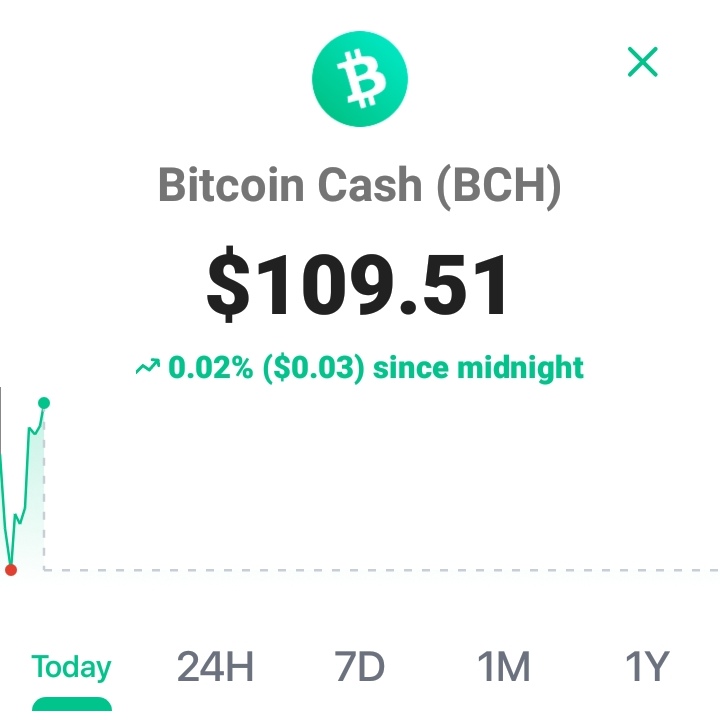
Task: Click the Bitcoin Cash logo icon
Action: point(360,79)
